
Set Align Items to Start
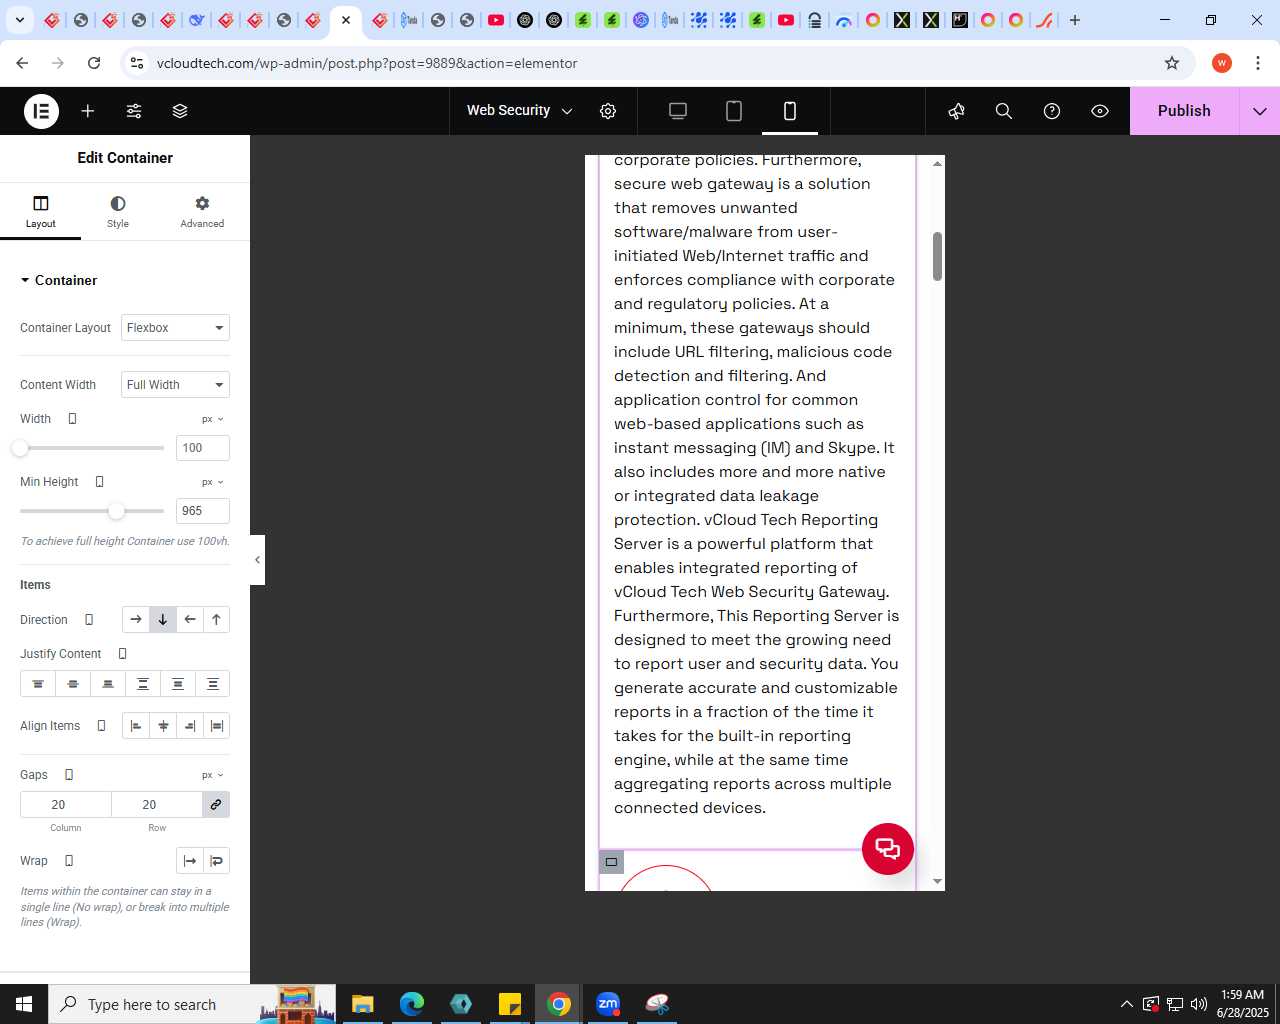pos(136,726)
